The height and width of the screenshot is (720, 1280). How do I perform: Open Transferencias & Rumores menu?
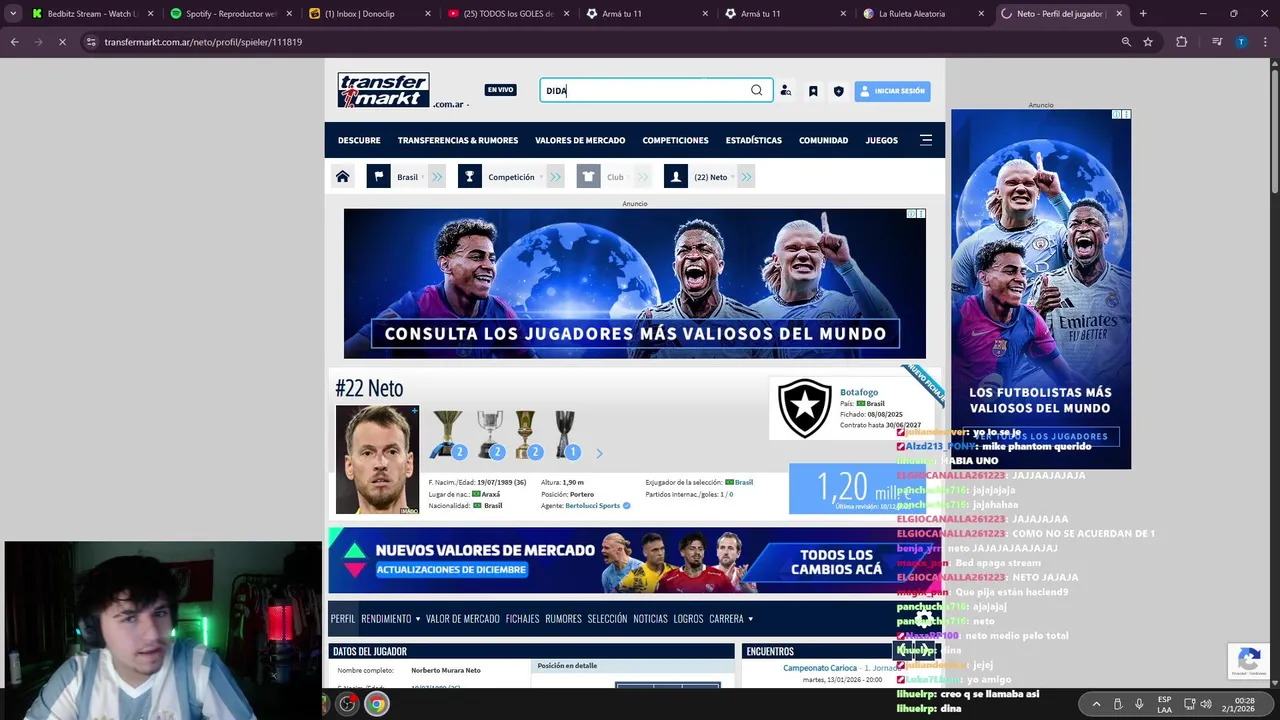point(458,140)
